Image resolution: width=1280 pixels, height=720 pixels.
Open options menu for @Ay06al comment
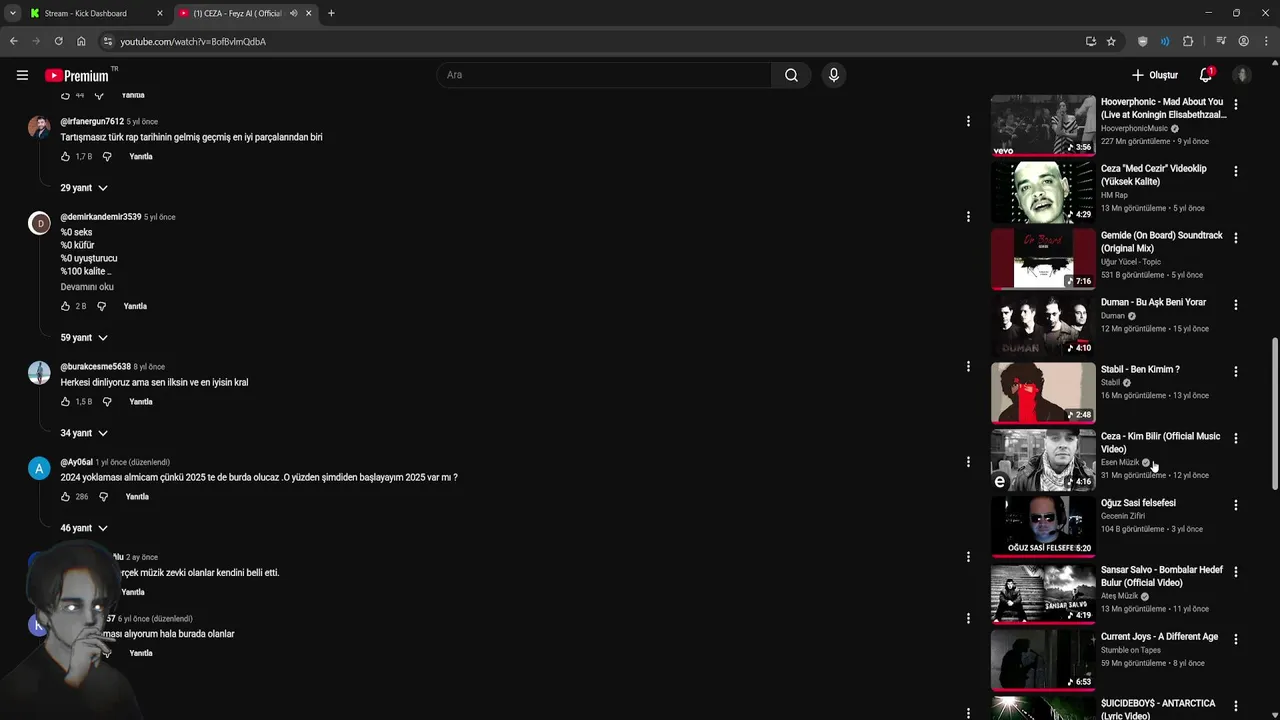pyautogui.click(x=968, y=462)
